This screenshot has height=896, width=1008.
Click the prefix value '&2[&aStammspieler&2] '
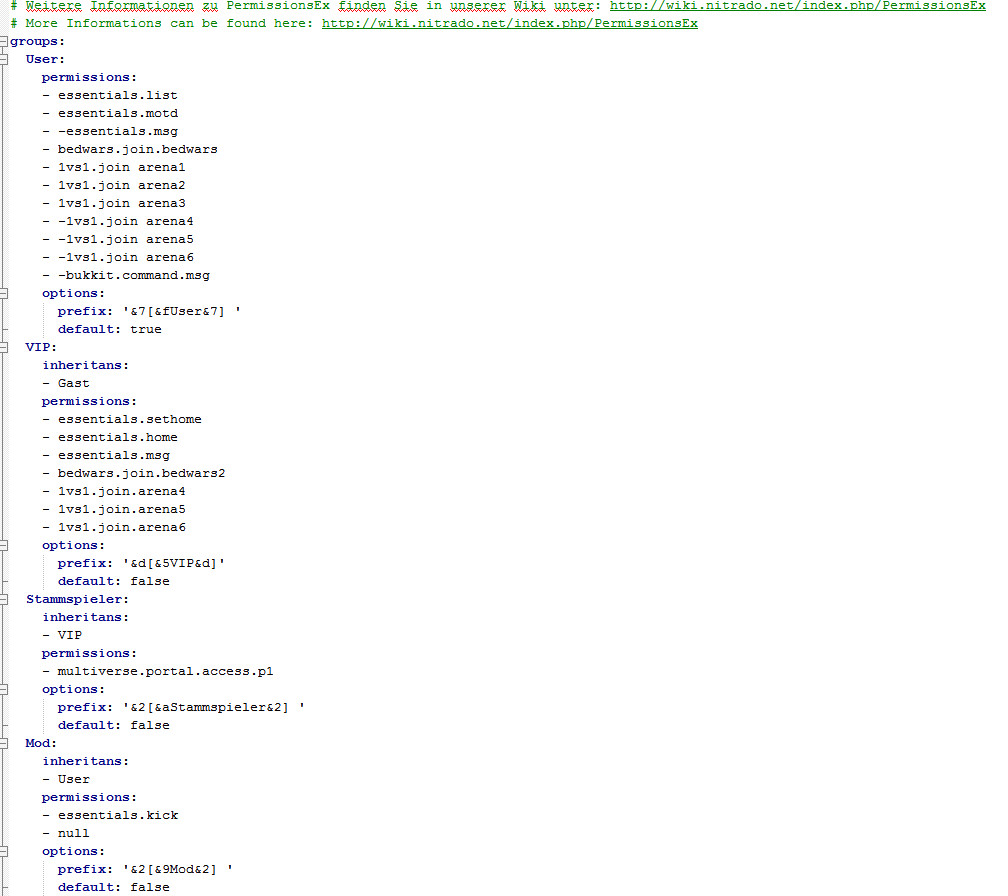[213, 708]
